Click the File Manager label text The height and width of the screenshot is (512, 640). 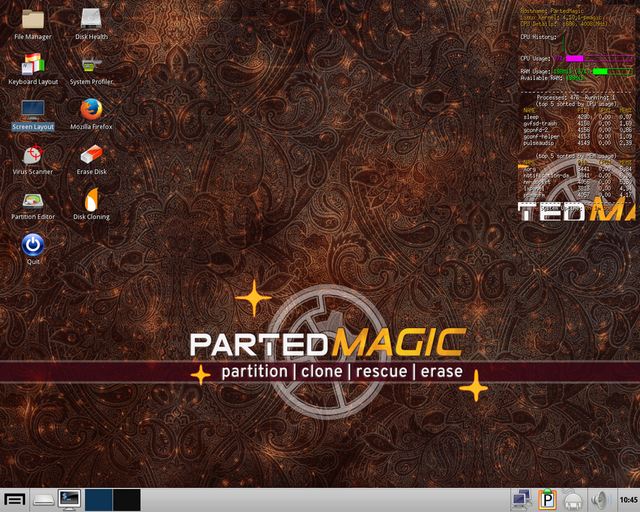(33, 37)
